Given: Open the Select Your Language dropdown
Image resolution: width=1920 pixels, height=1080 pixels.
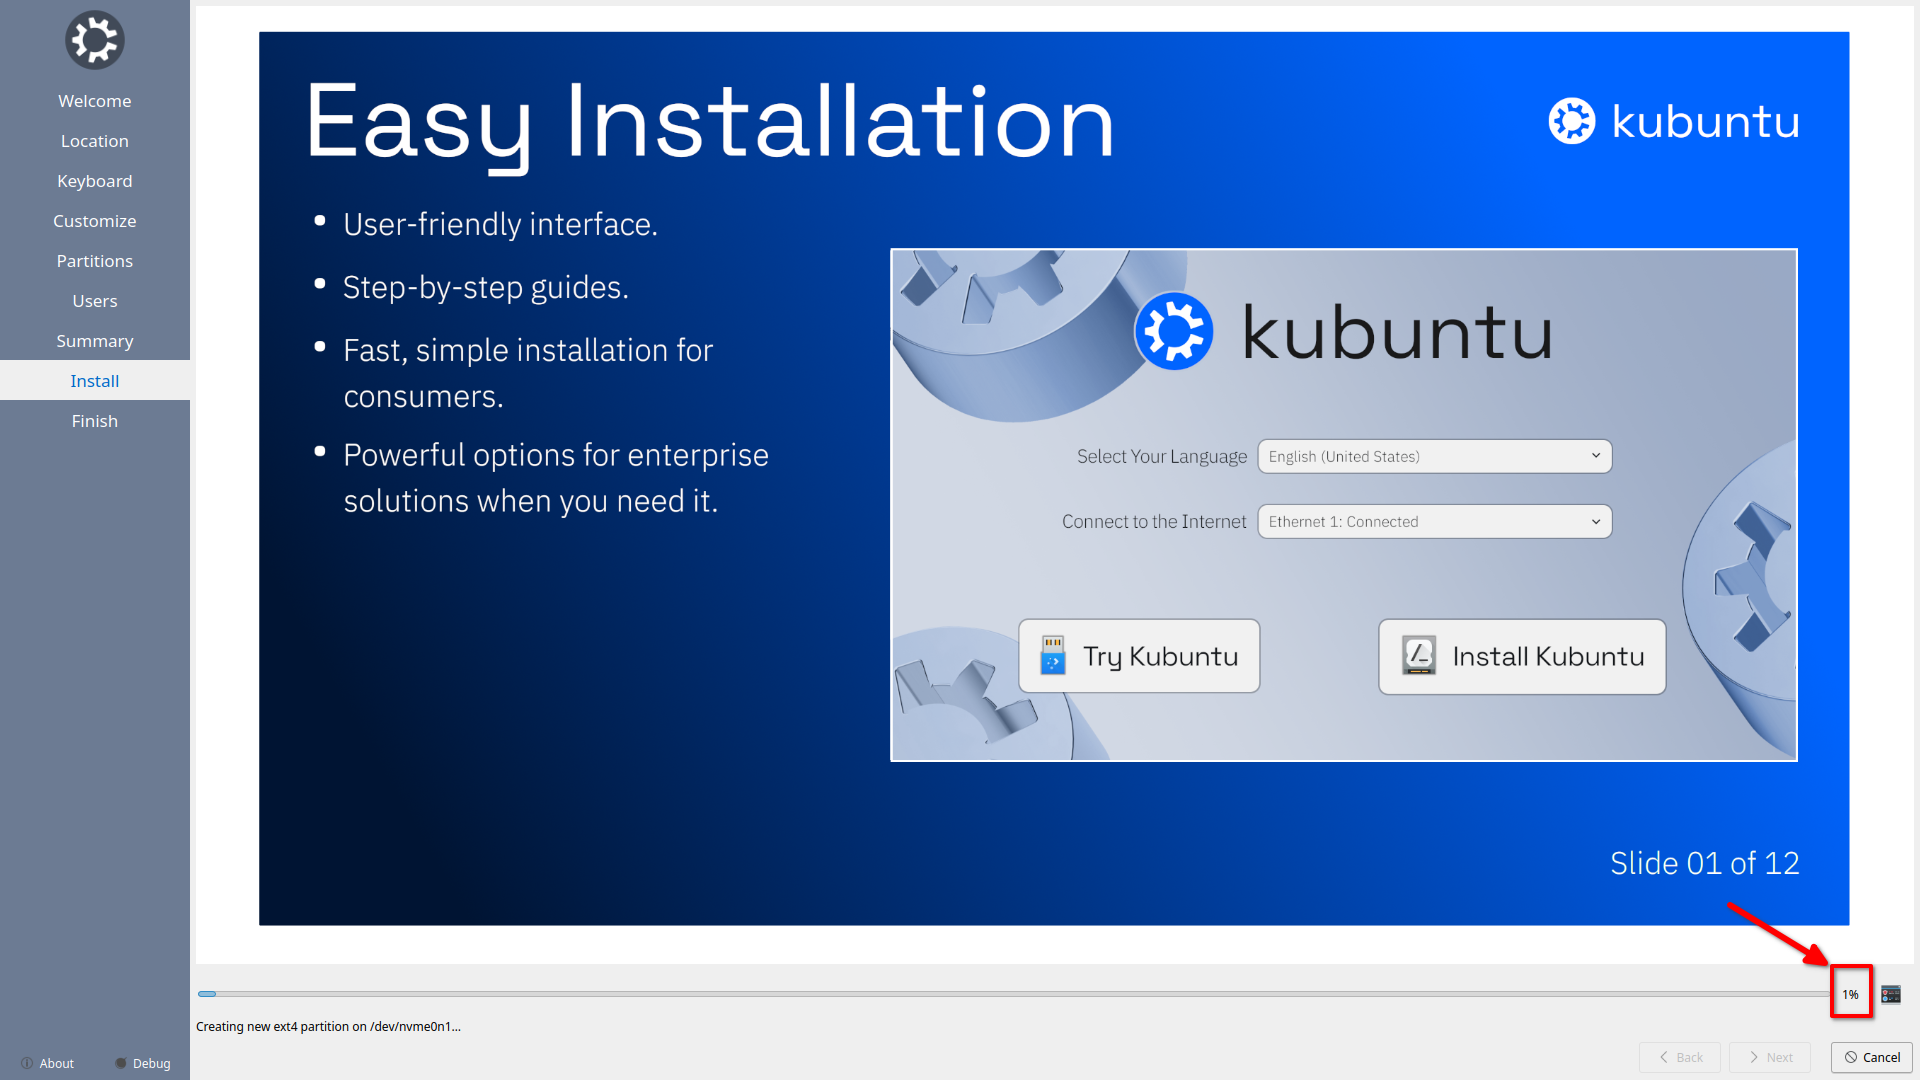Looking at the screenshot, I should [1433, 456].
